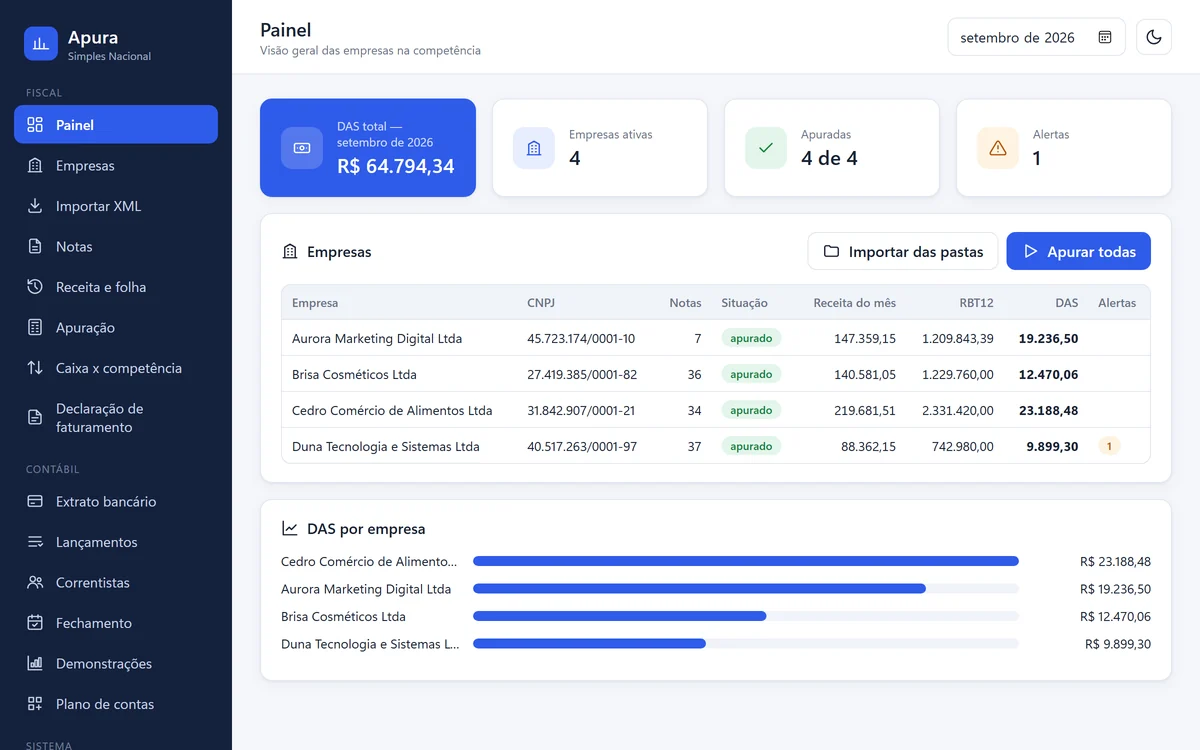1200x750 pixels.
Task: Click apurado status badge for Brisa Cosméticos
Action: [751, 375]
